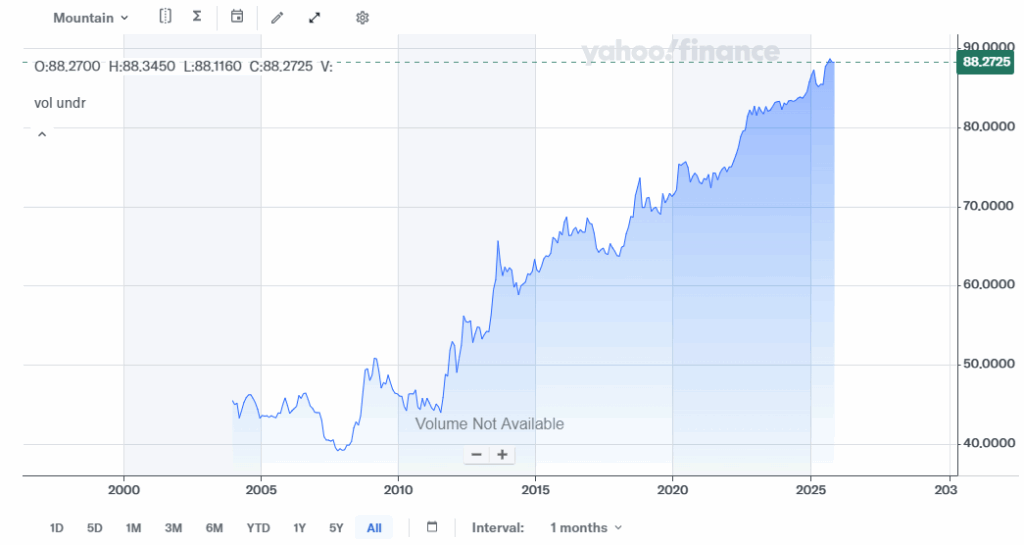Image resolution: width=1024 pixels, height=545 pixels.
Task: Select the YTD time range
Action: (258, 528)
